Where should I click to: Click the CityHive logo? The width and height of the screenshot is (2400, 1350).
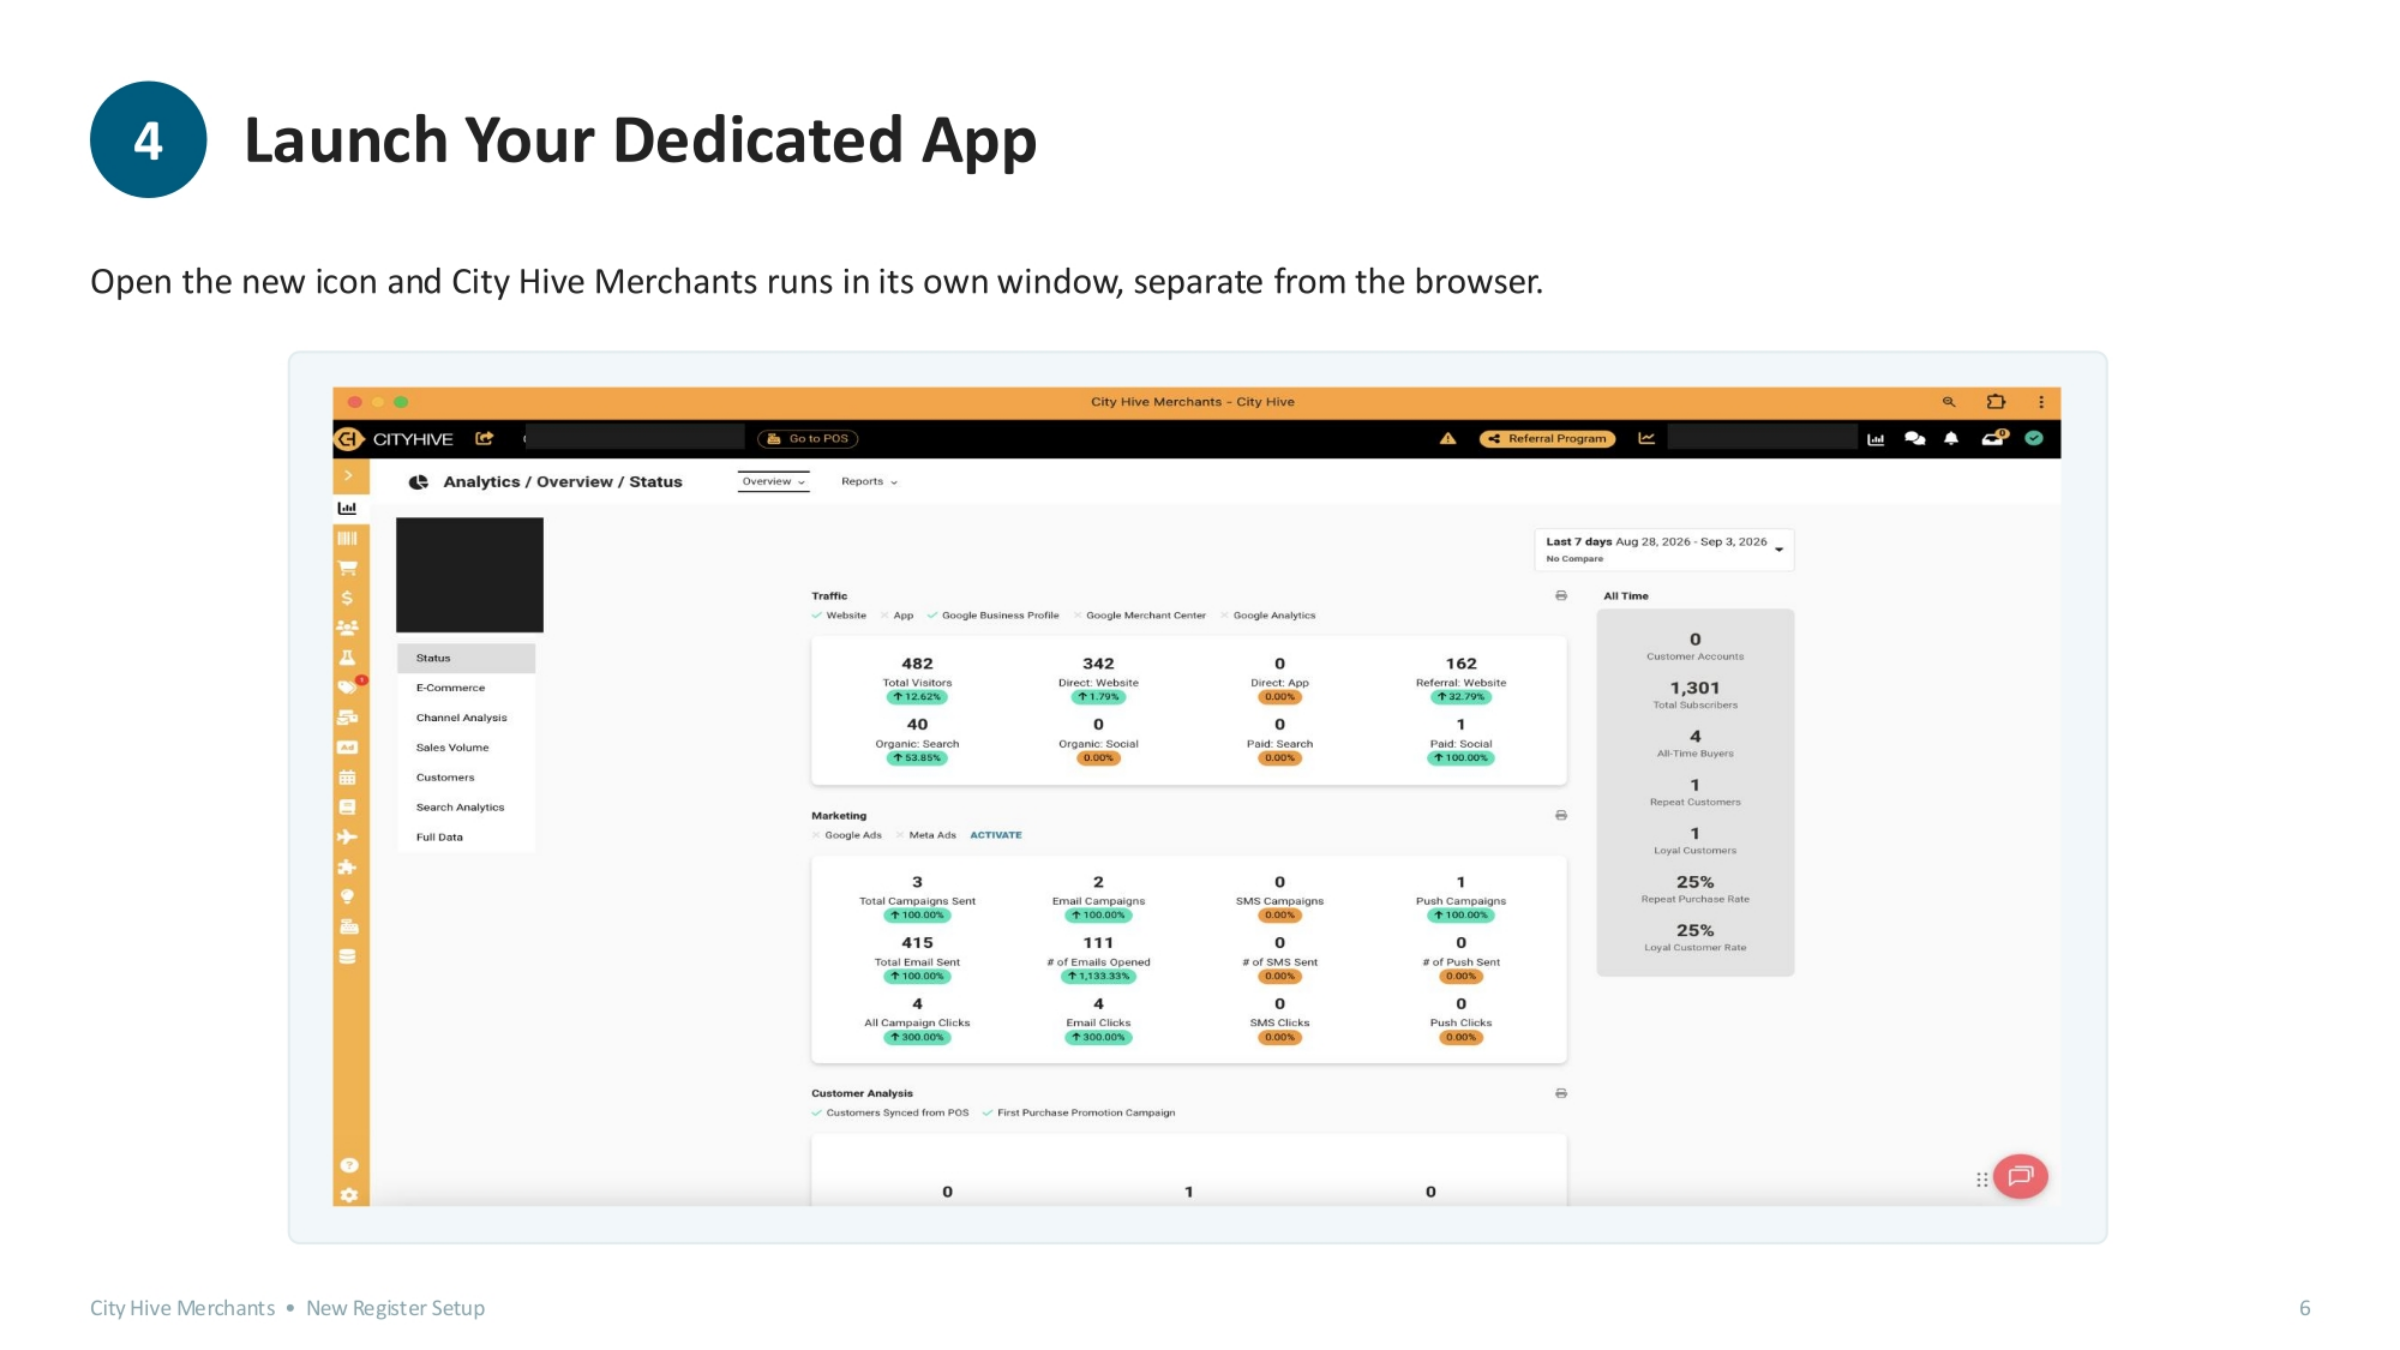(393, 439)
